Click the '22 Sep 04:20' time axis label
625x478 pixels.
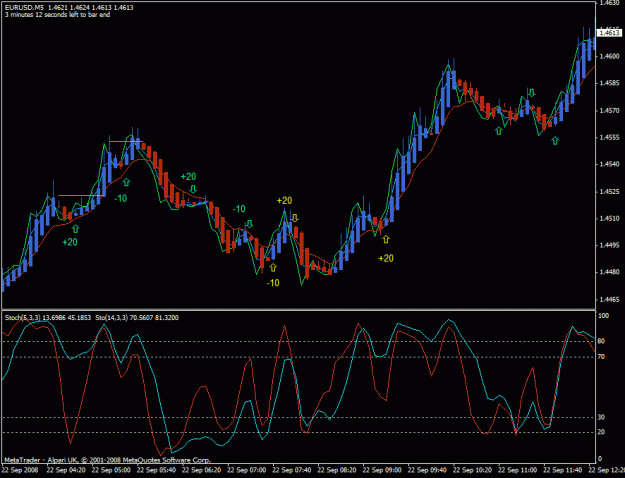point(66,470)
